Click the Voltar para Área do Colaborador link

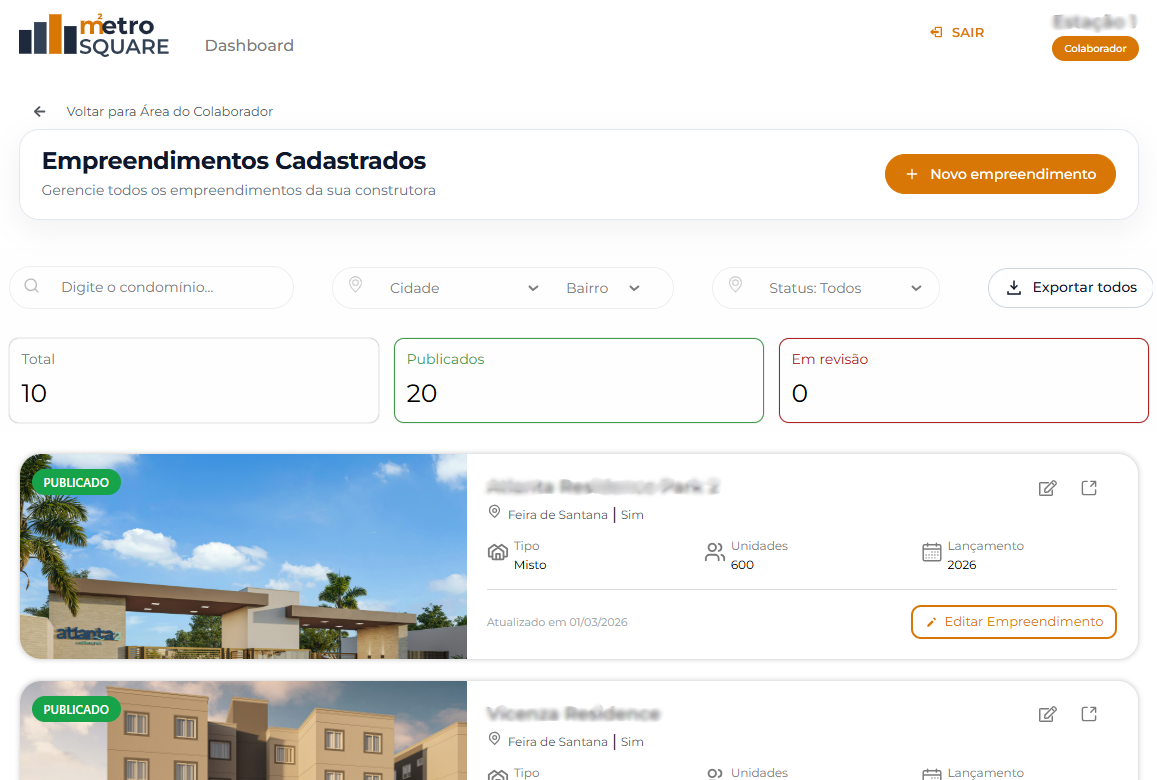click(170, 111)
